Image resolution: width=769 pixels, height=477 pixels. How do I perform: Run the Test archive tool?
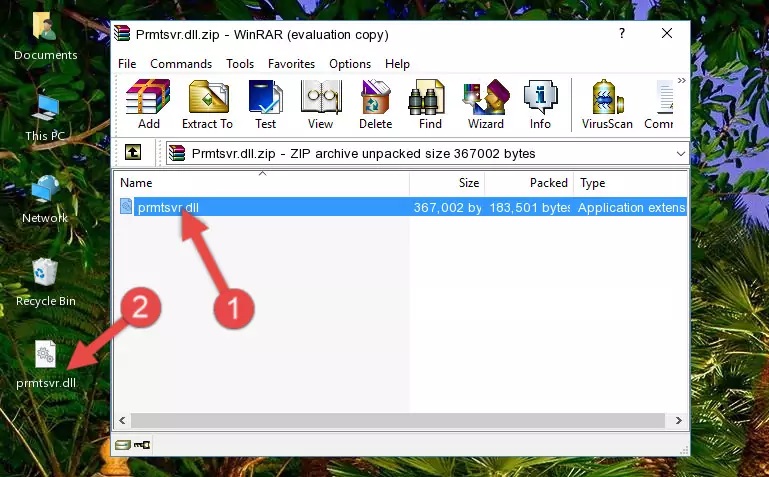click(x=265, y=104)
